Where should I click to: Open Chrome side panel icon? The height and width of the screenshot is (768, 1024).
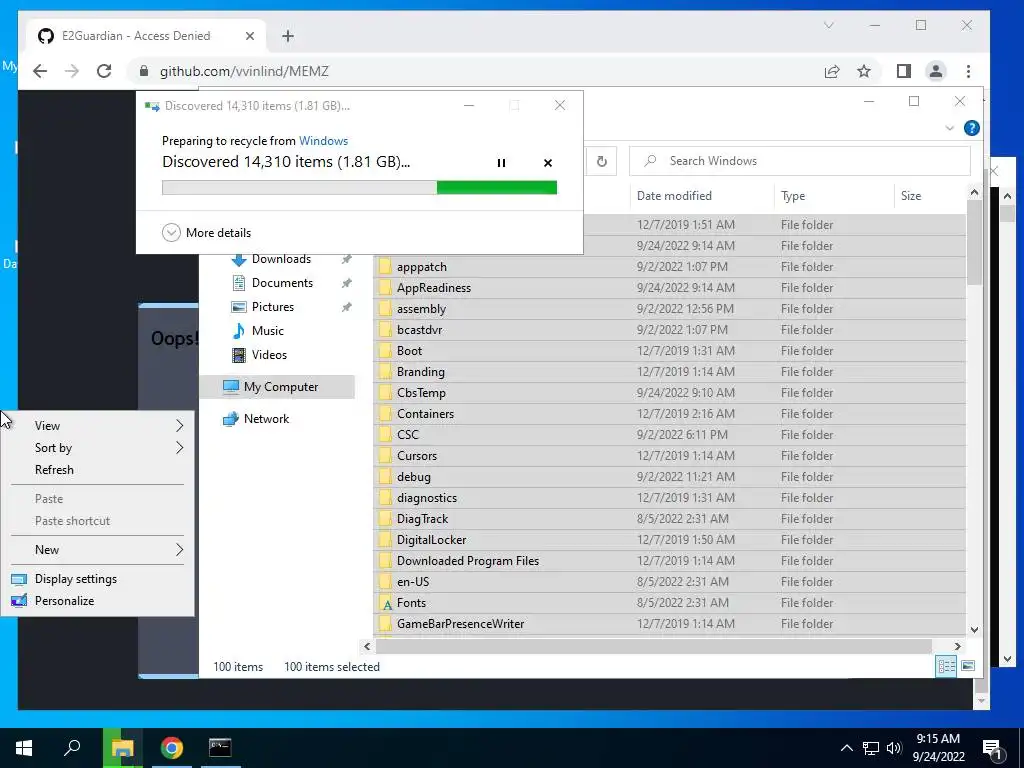point(903,71)
